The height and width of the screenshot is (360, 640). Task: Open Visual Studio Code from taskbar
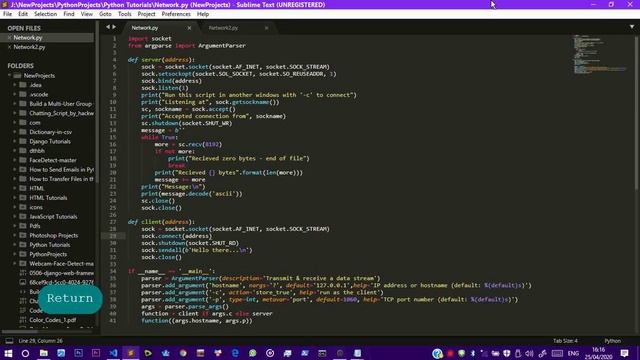113,353
